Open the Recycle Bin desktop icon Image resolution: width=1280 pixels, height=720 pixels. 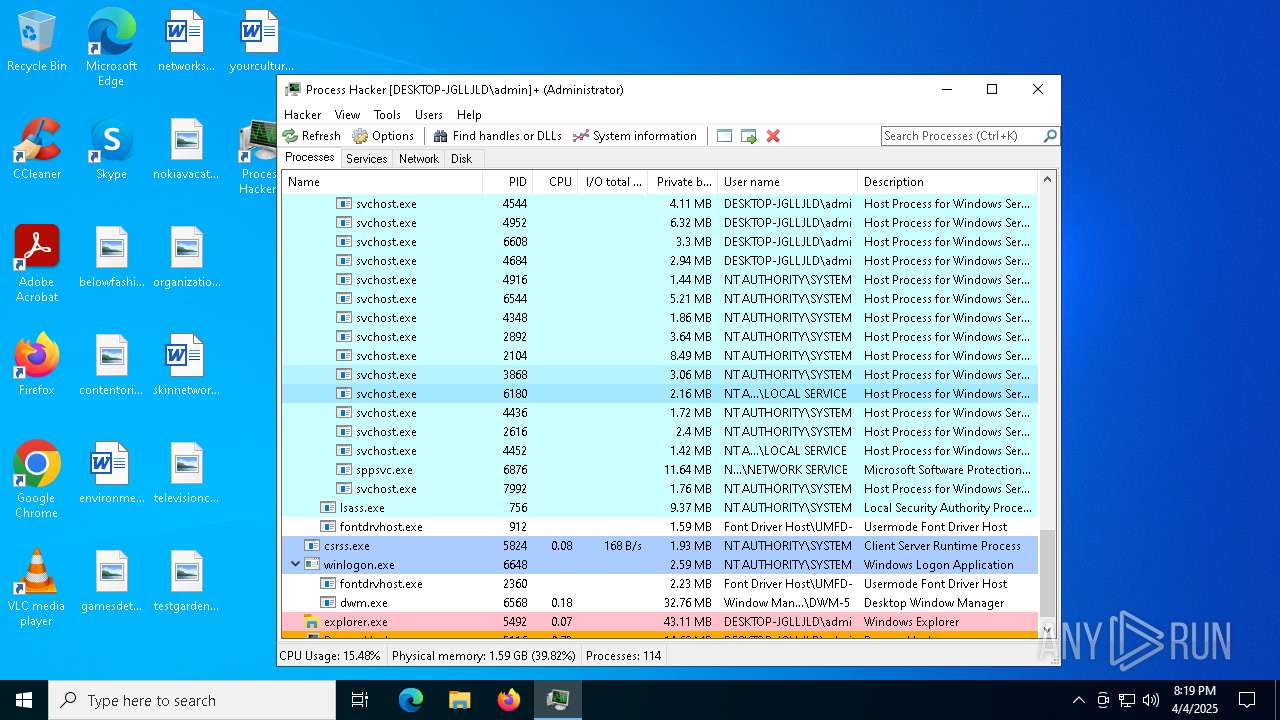click(x=37, y=42)
